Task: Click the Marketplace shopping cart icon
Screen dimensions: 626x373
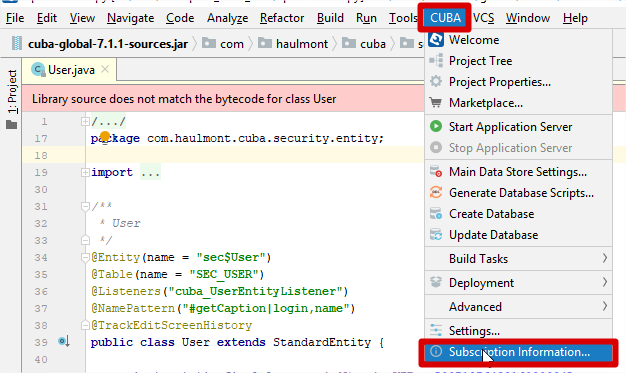Action: coord(436,103)
